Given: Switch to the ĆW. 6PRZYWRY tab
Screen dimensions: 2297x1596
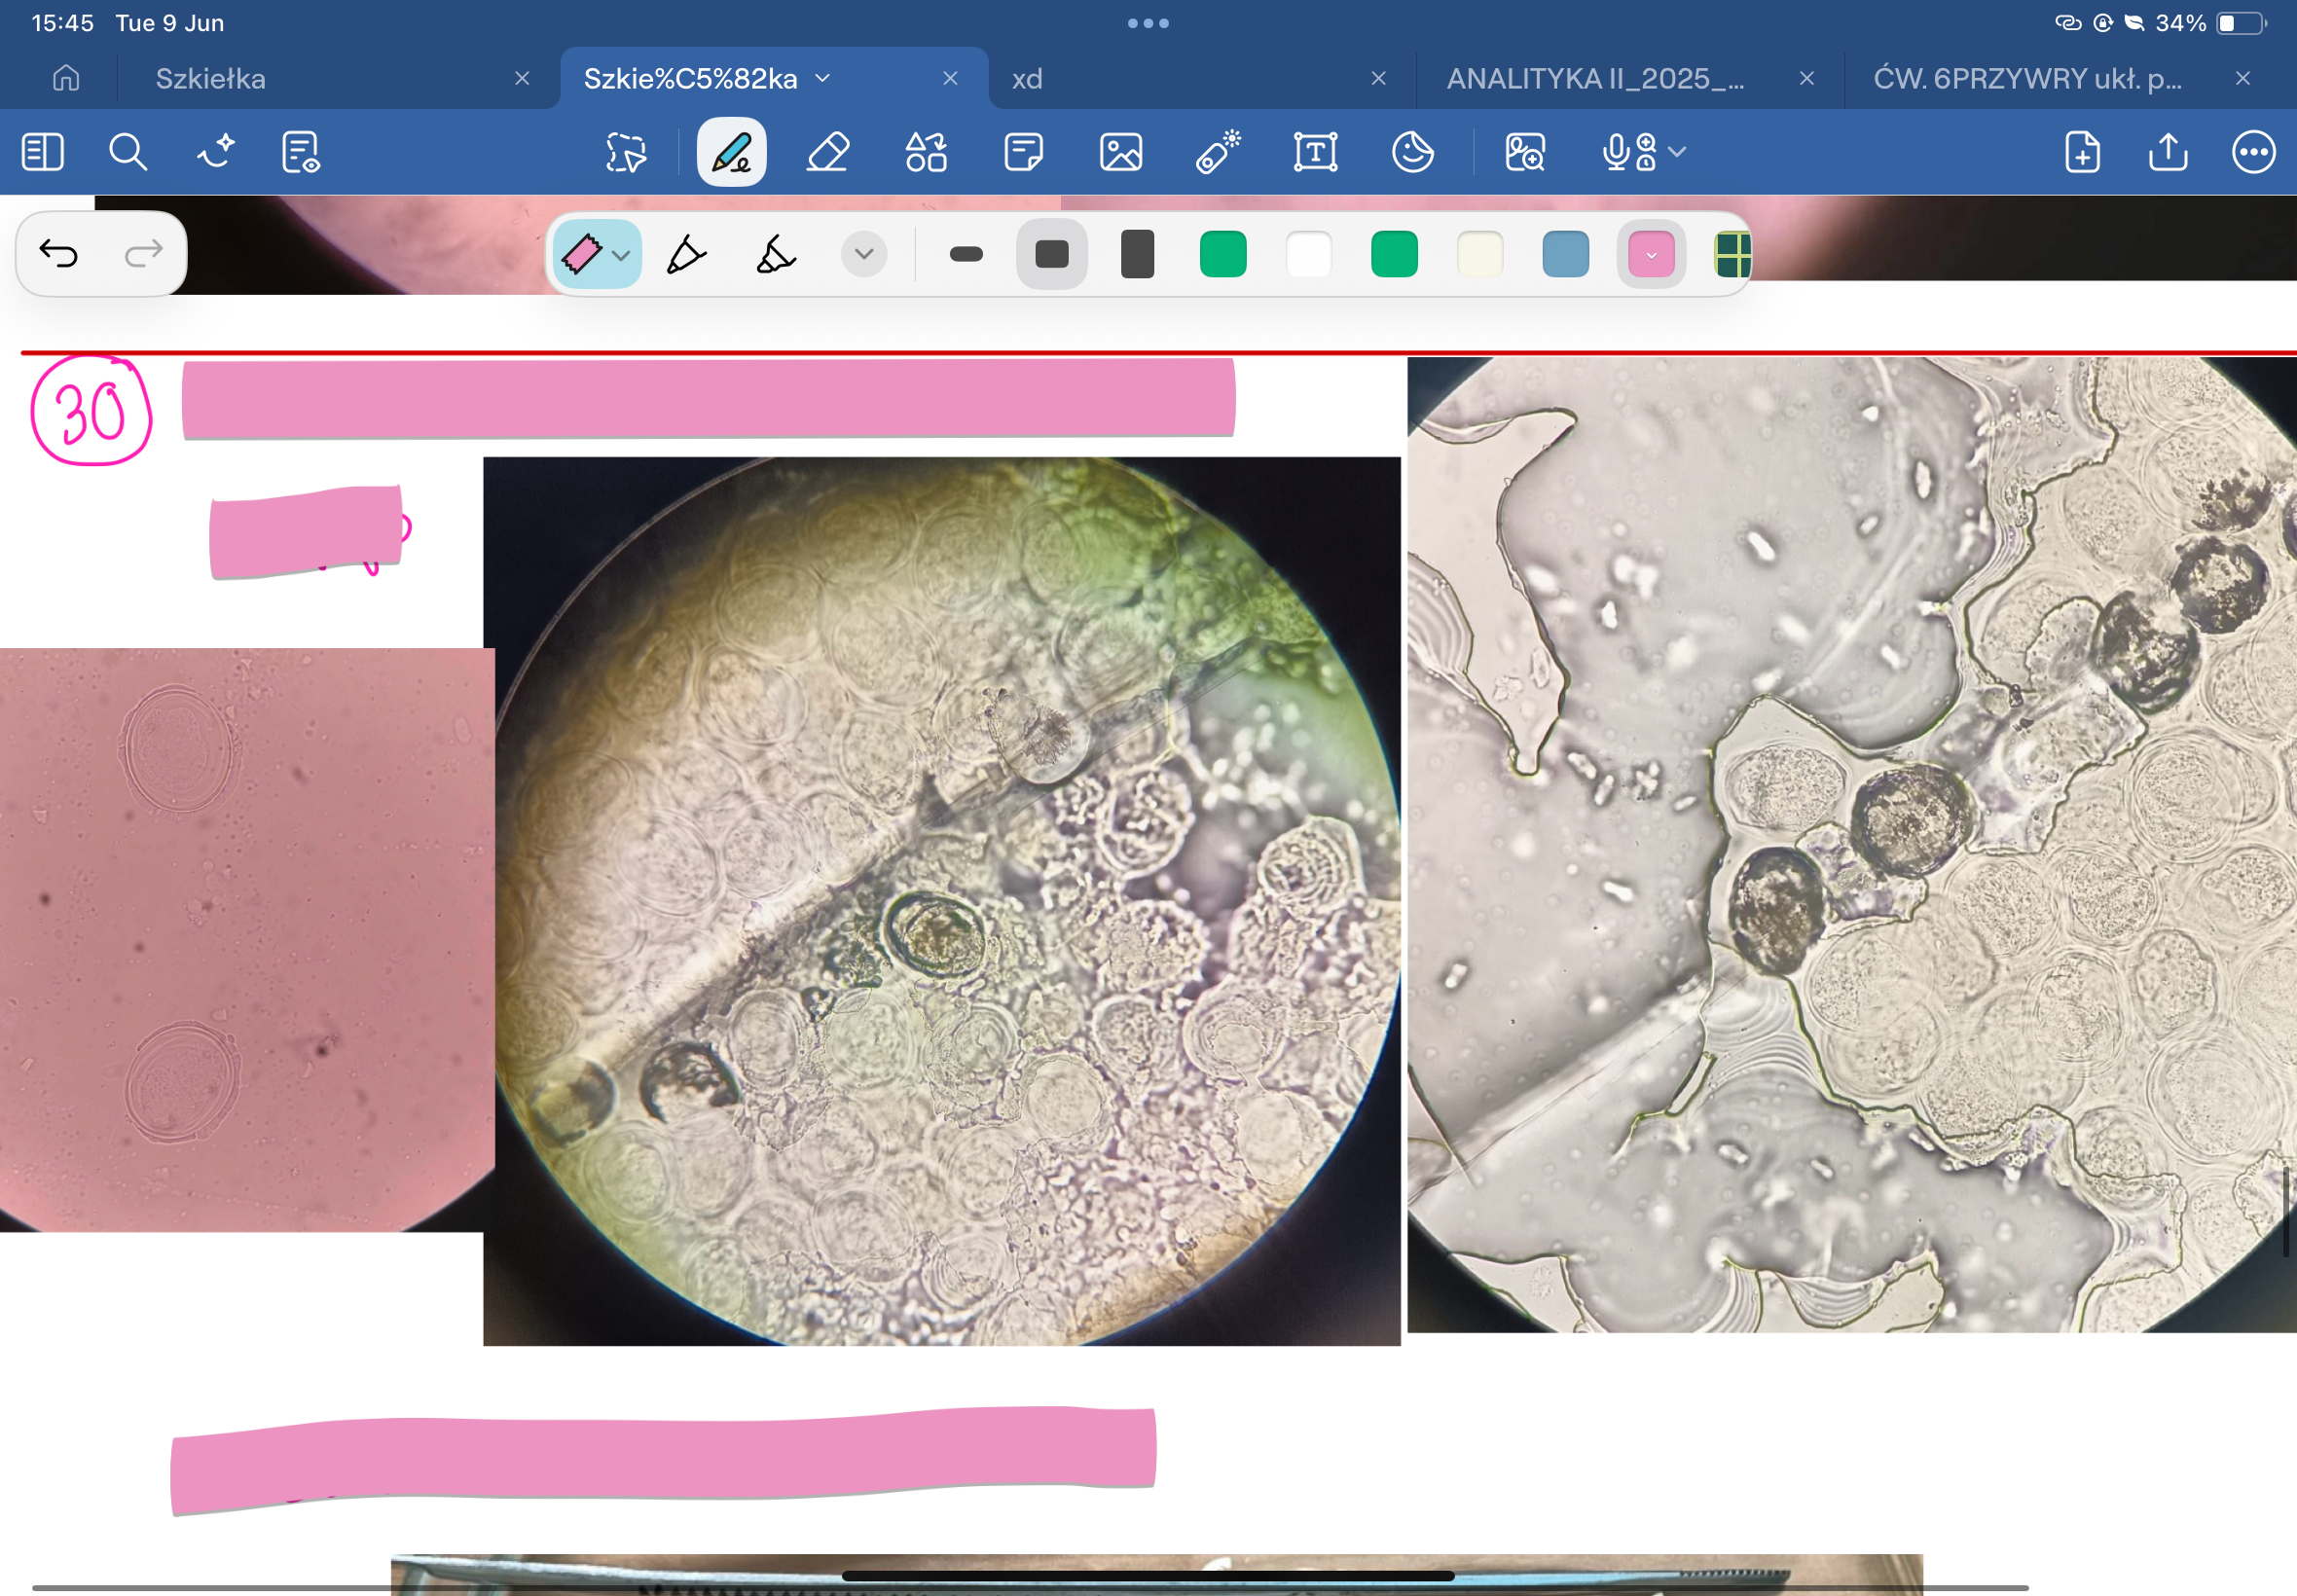Looking at the screenshot, I should tap(2027, 78).
